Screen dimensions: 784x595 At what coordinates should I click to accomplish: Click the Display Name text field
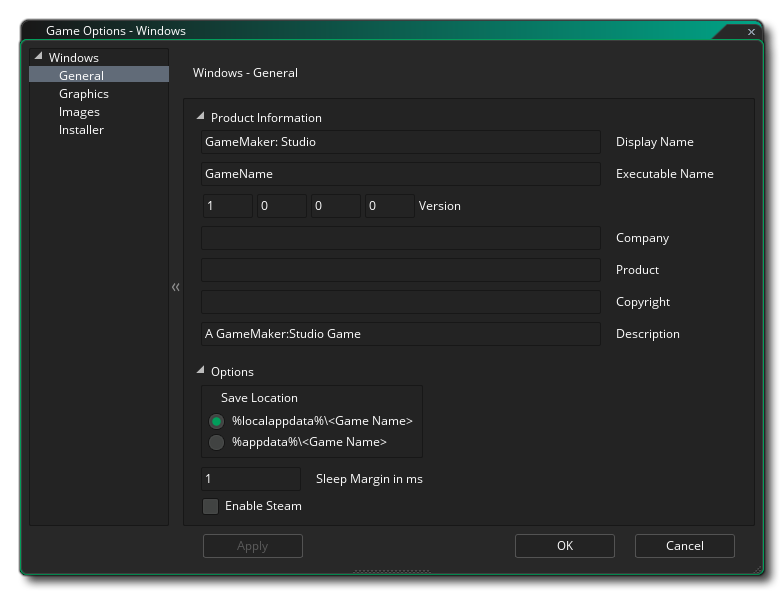point(400,142)
